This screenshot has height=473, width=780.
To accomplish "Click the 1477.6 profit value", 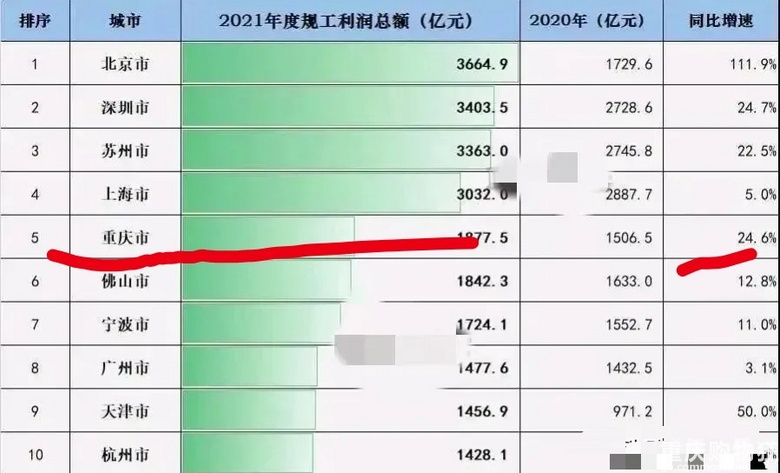I will pyautogui.click(x=482, y=368).
